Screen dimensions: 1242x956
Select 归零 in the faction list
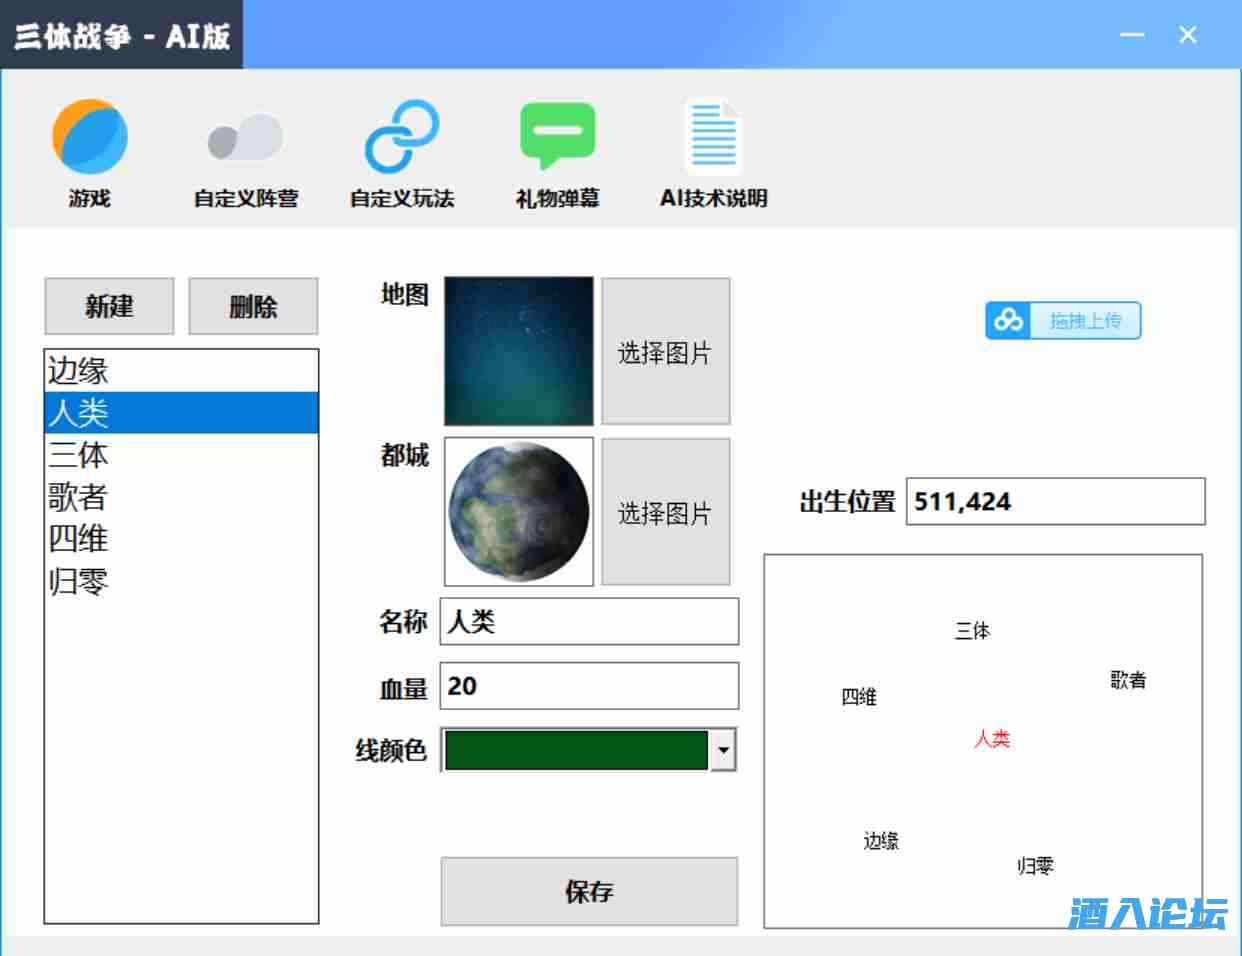click(x=180, y=581)
